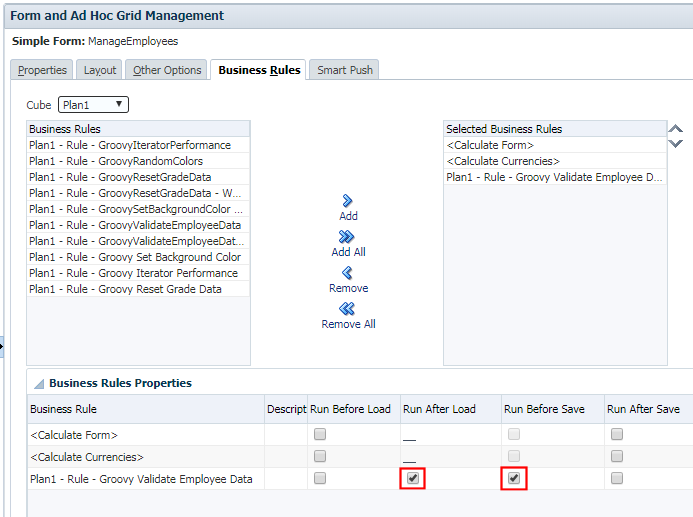This screenshot has height=517, width=693.
Task: Enable Run Before Load for Calculate Form
Action: tap(319, 435)
